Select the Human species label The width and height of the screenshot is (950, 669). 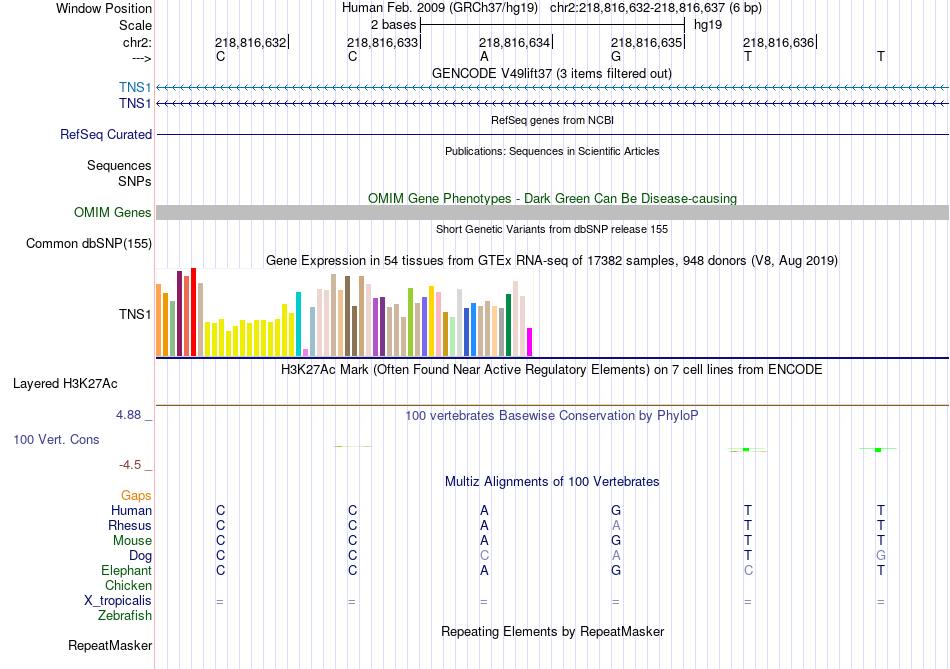click(131, 510)
